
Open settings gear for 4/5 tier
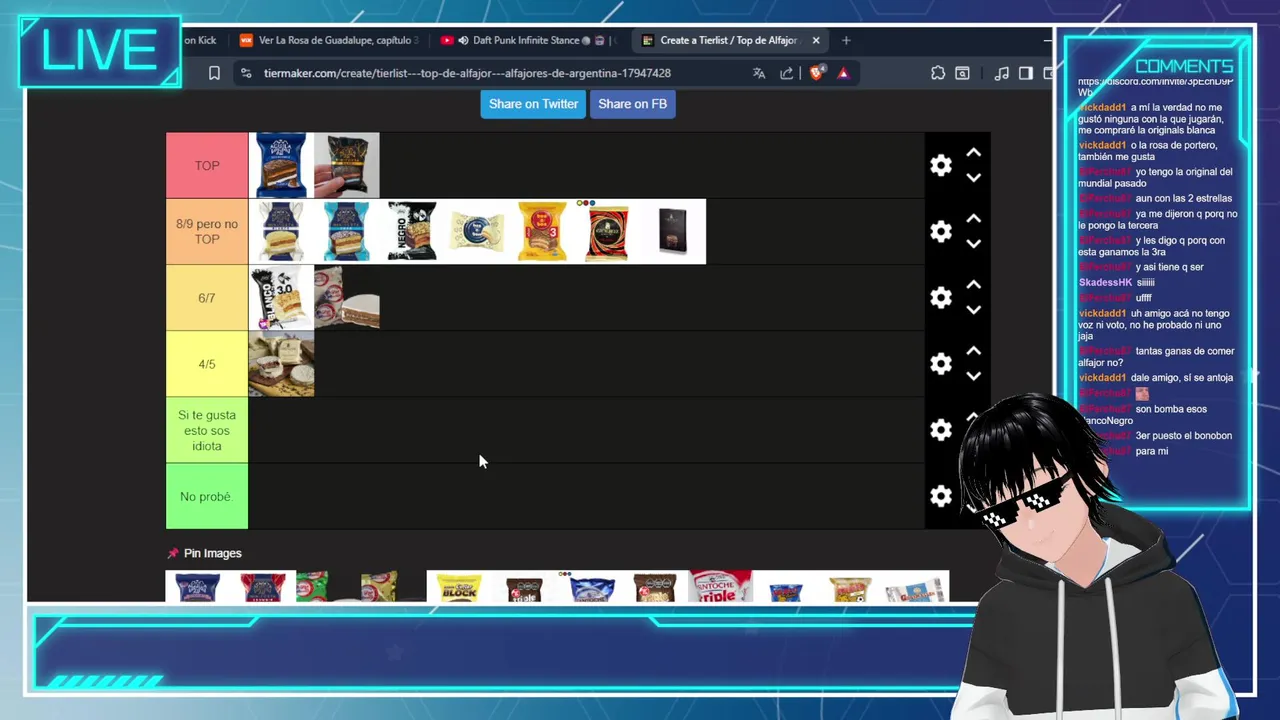click(941, 364)
